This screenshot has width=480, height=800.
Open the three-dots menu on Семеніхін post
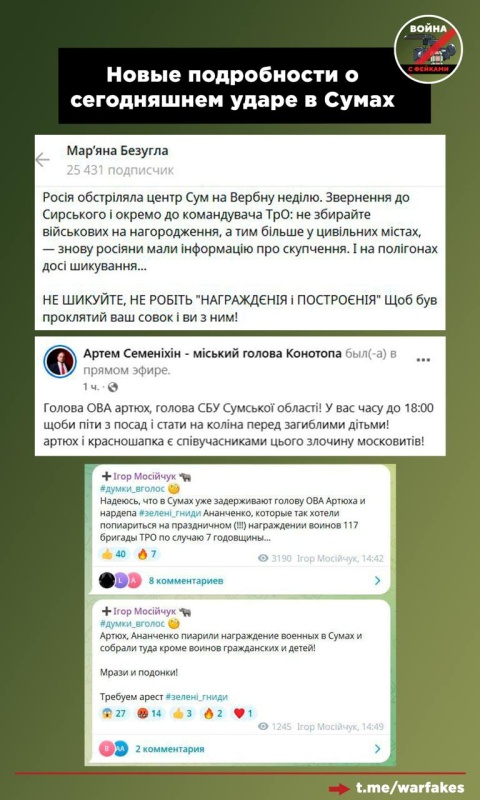pos(423,360)
